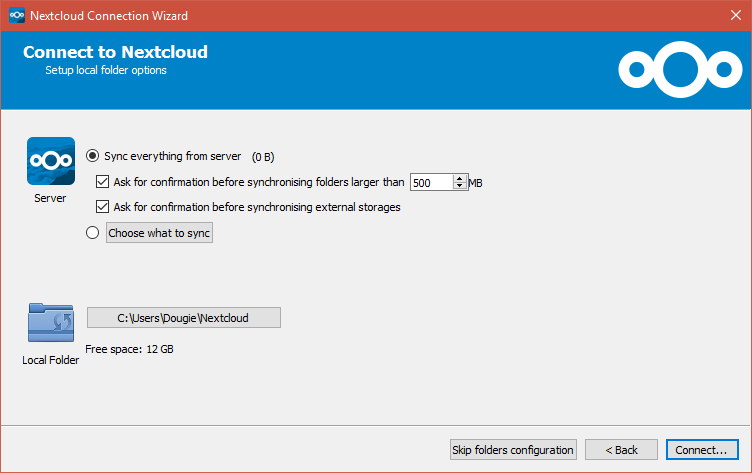Click the Nextcloud Server icon
This screenshot has width=752, height=473.
click(x=51, y=161)
